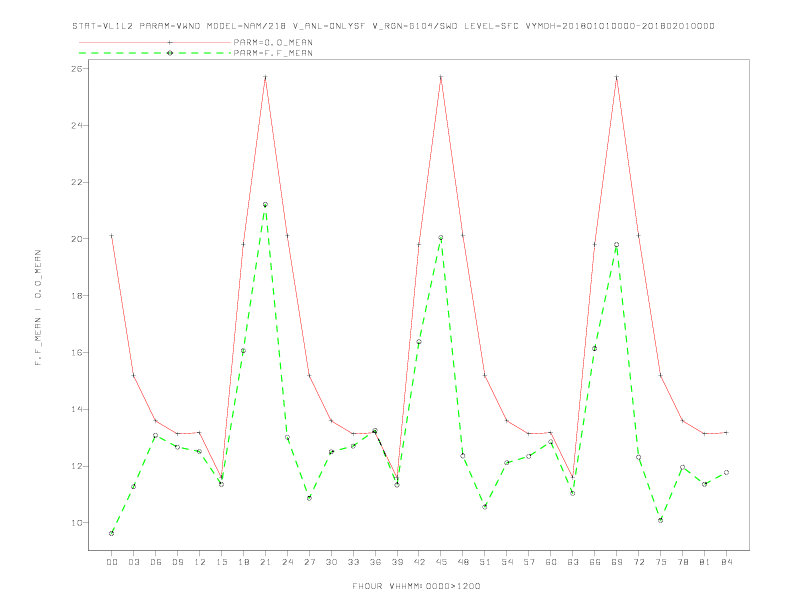Screen dimensions: 792x612
Task: Select red O.O_MEAN peak marker at hour 45
Action: point(441,77)
